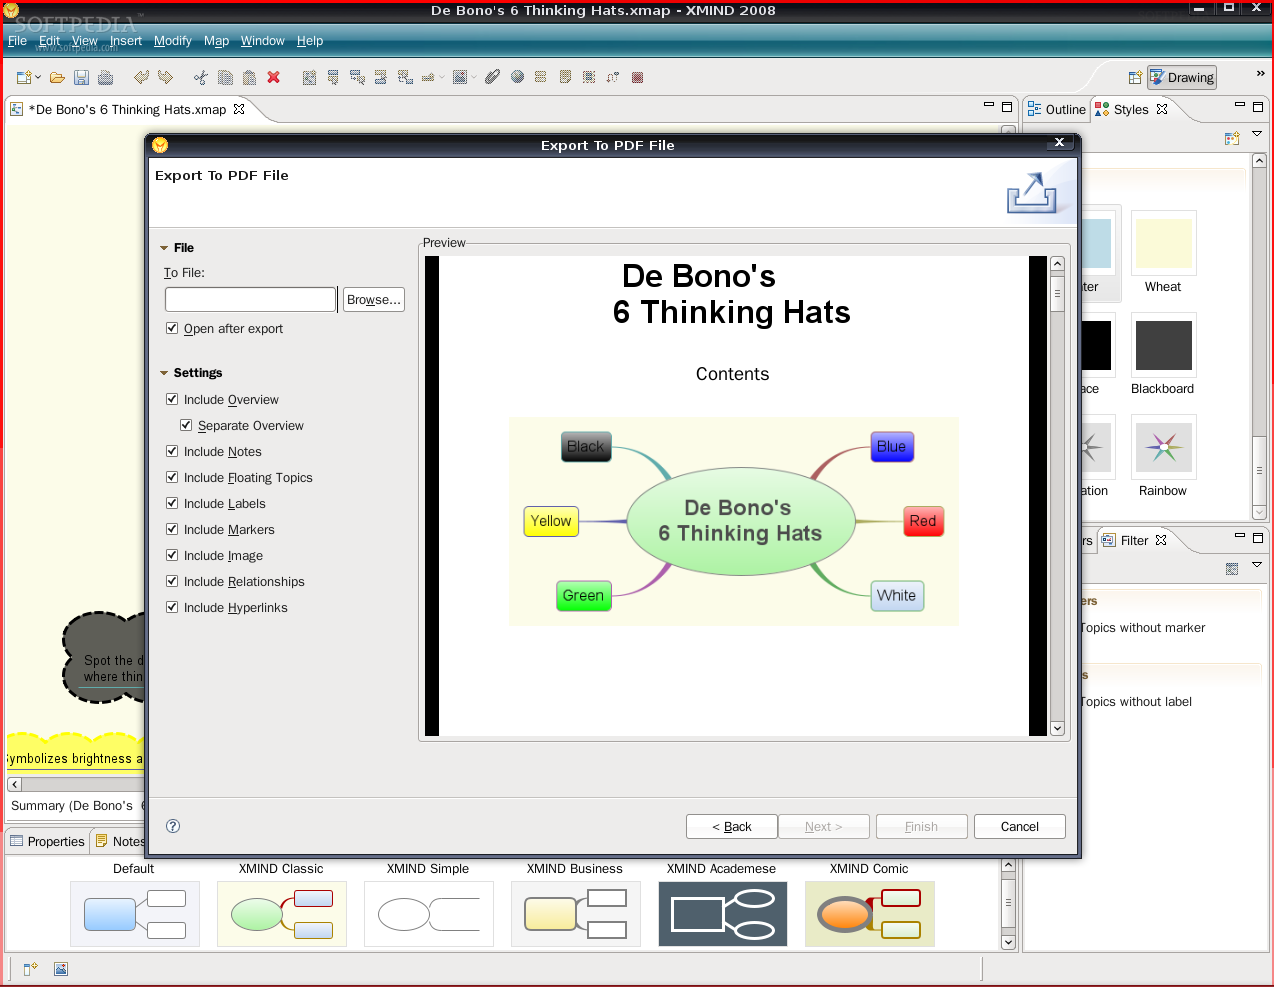
Task: Click the Save floppy disk icon
Action: tap(82, 77)
